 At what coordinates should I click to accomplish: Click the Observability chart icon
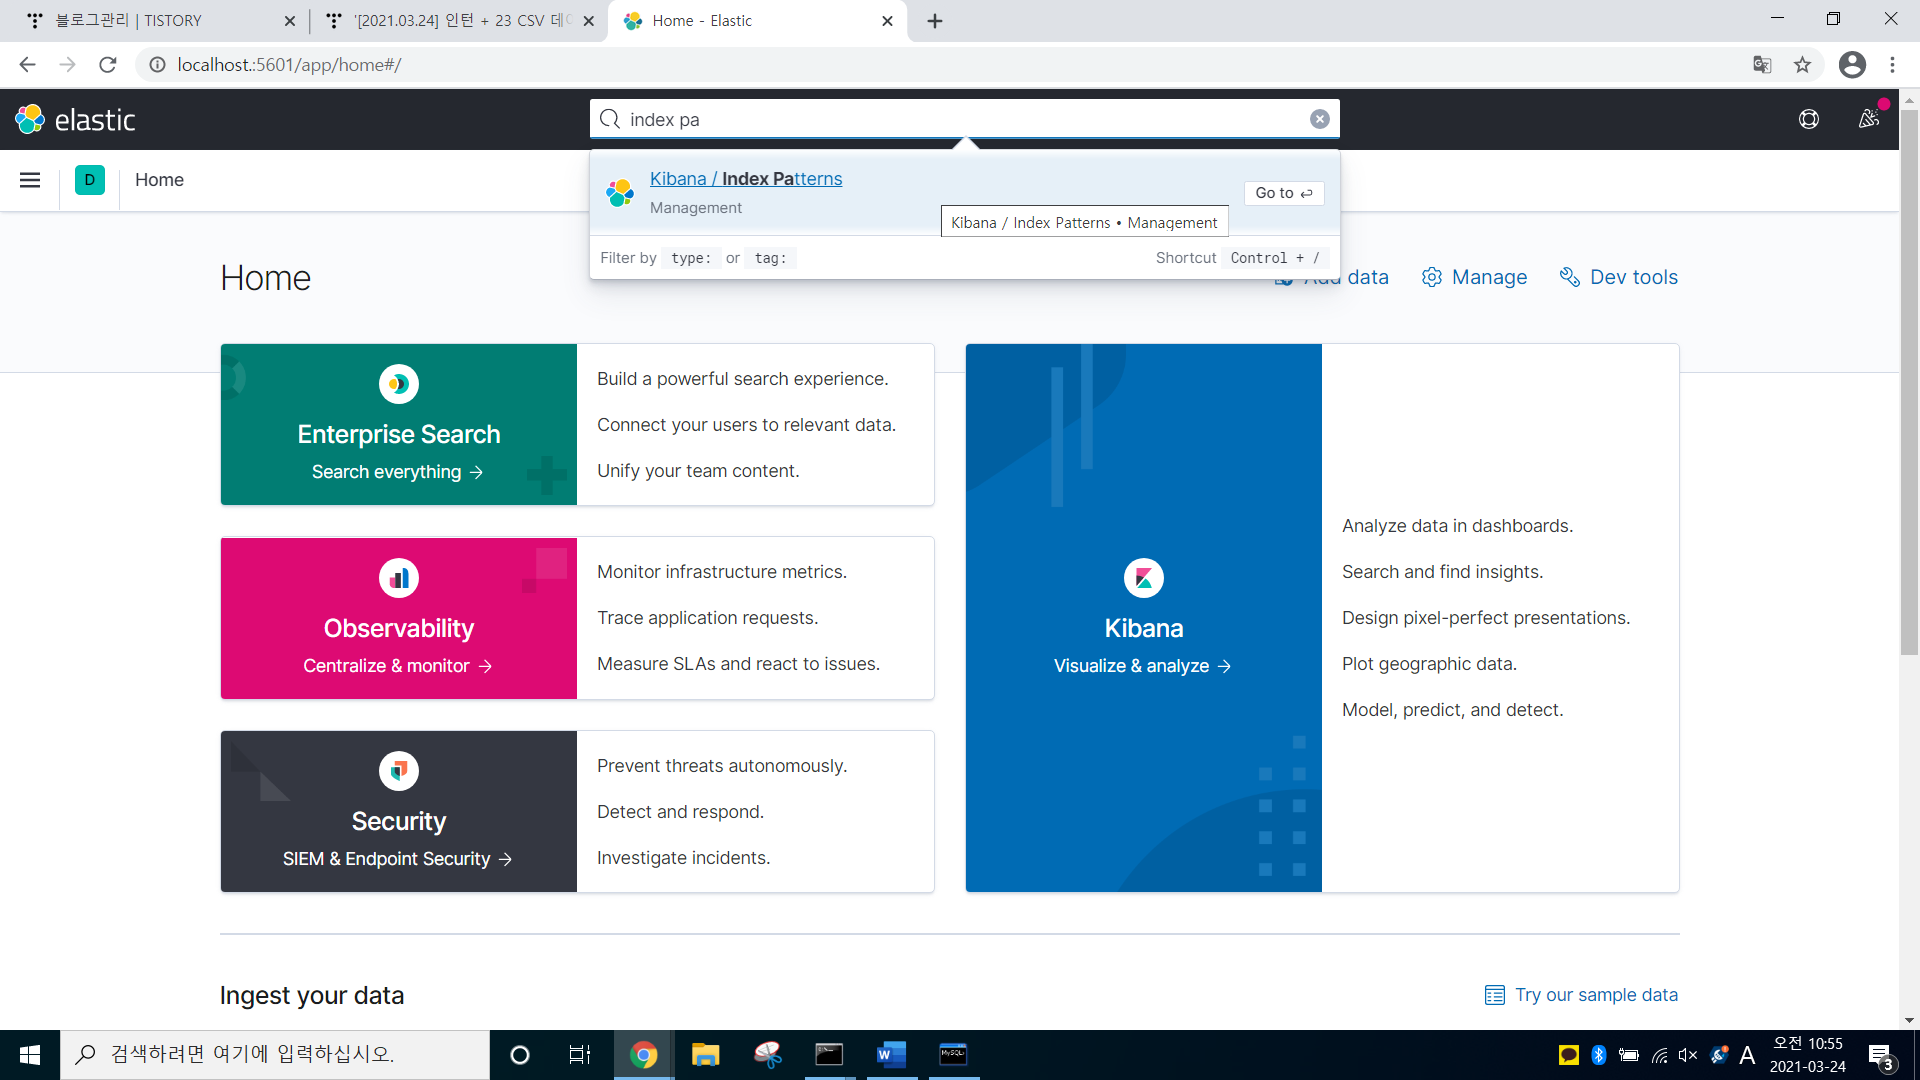[x=398, y=578]
